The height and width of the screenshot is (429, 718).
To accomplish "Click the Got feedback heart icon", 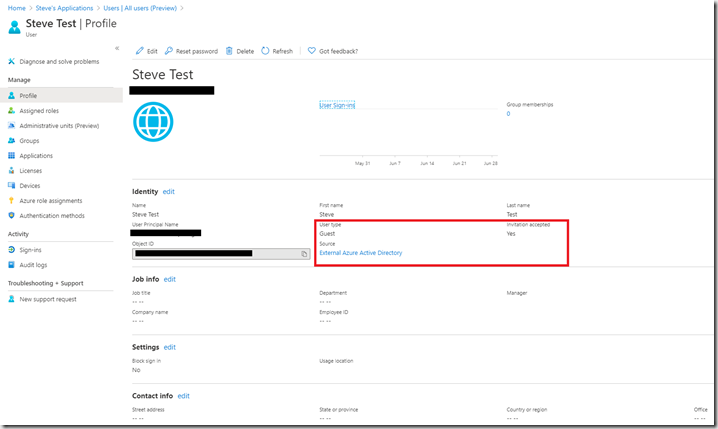I will [x=311, y=51].
